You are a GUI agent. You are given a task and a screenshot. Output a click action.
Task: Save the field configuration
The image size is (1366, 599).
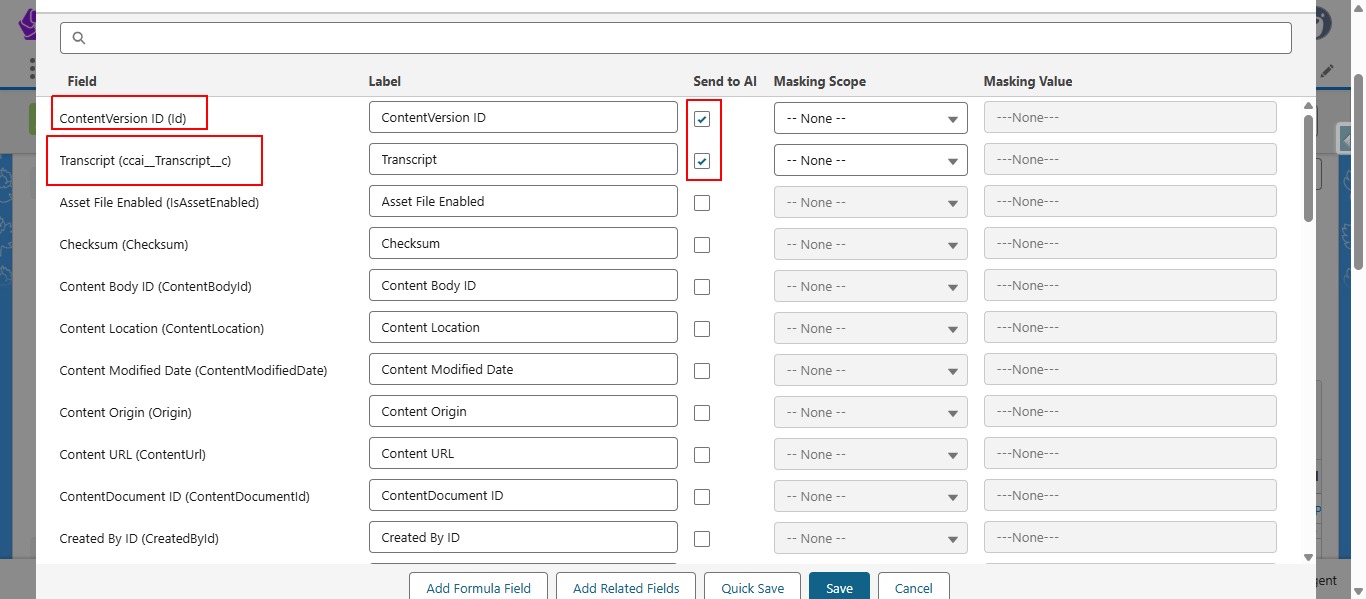839,588
